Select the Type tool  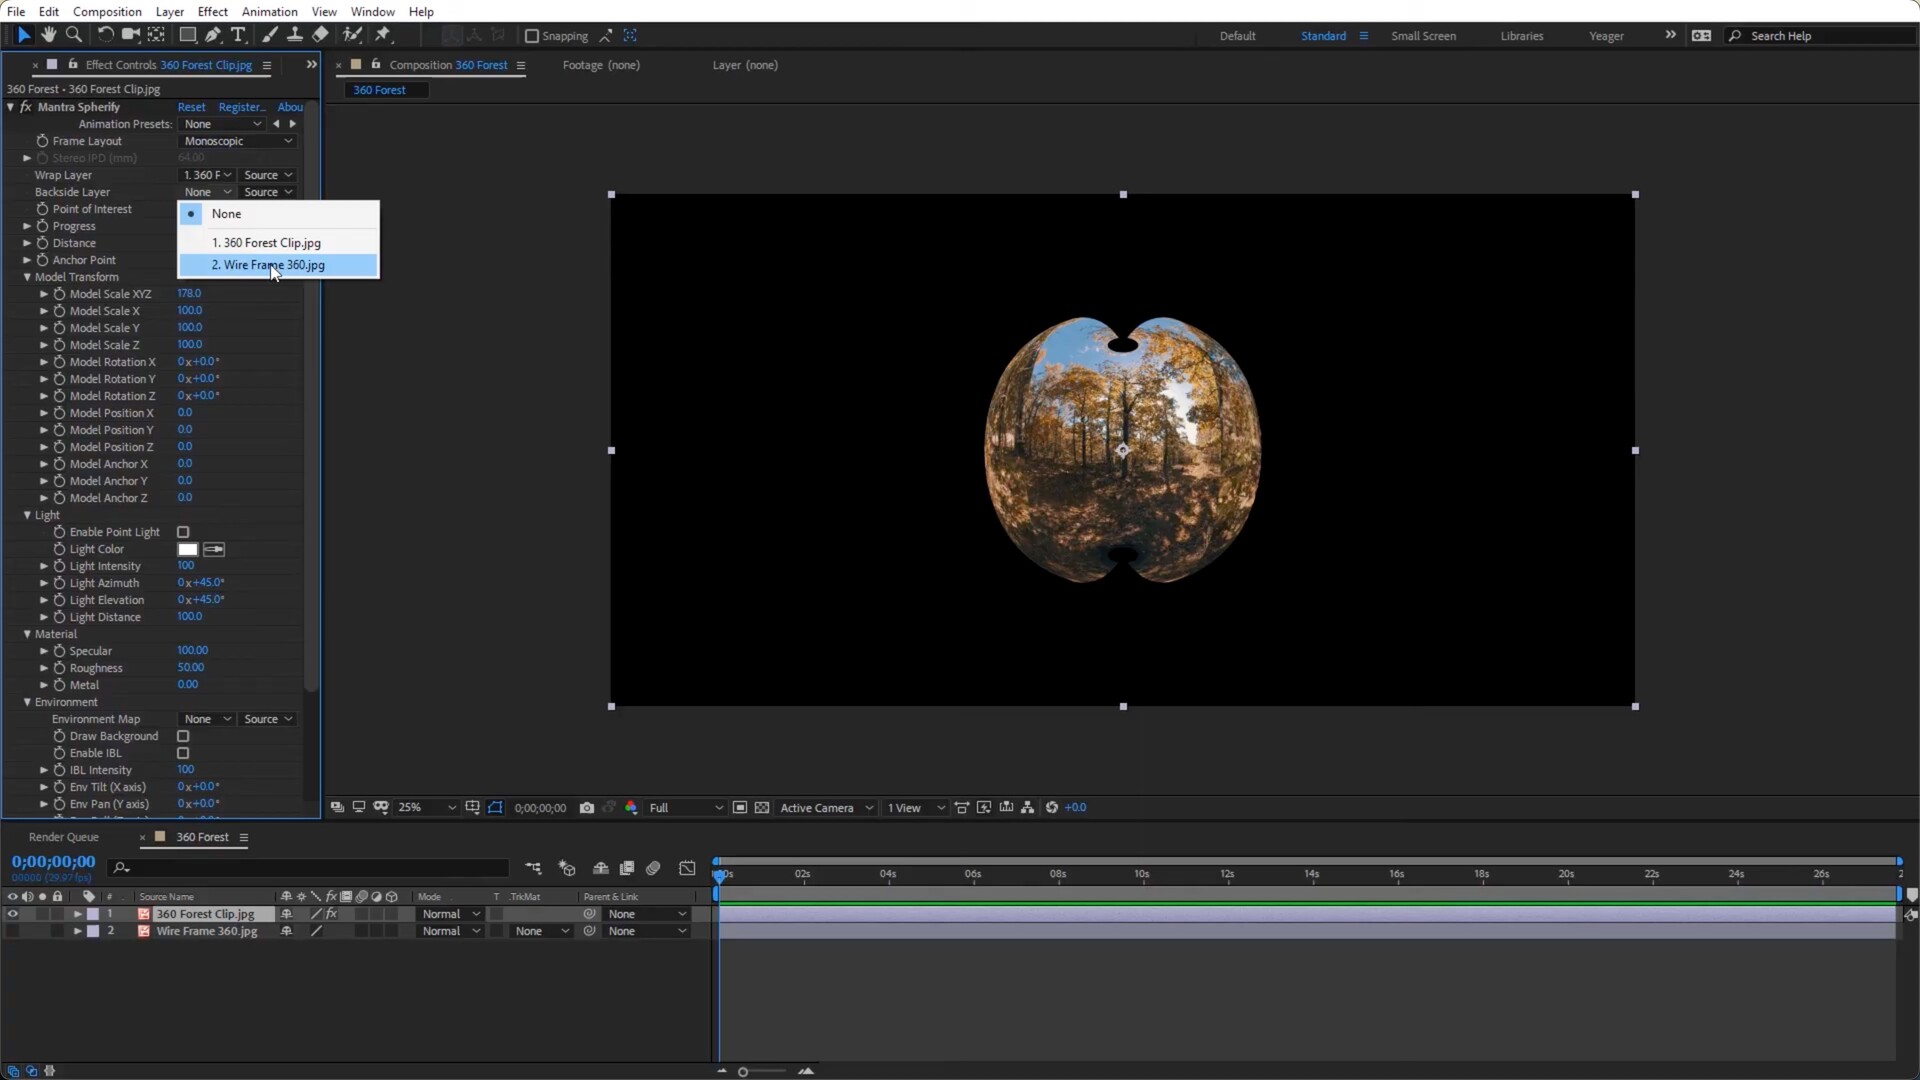238,35
